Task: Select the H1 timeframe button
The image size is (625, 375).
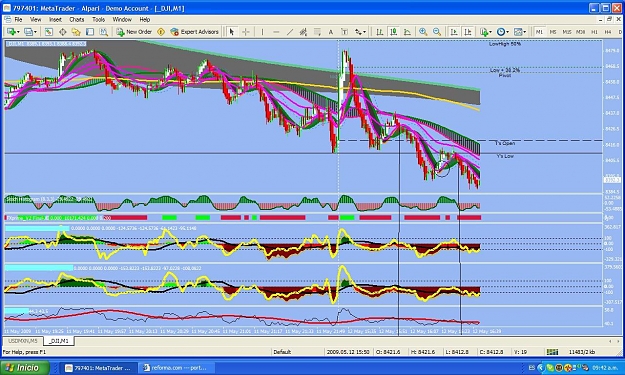Action: 594,32
